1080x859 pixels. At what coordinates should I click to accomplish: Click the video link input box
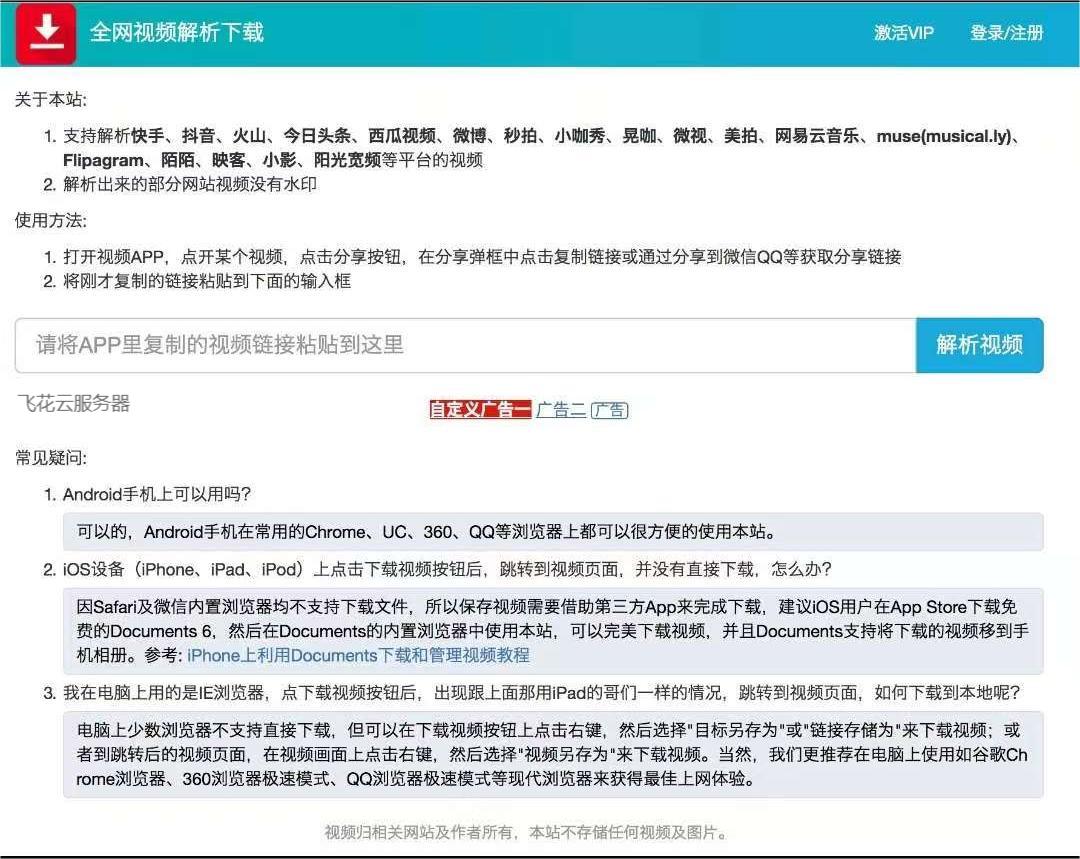(x=450, y=345)
